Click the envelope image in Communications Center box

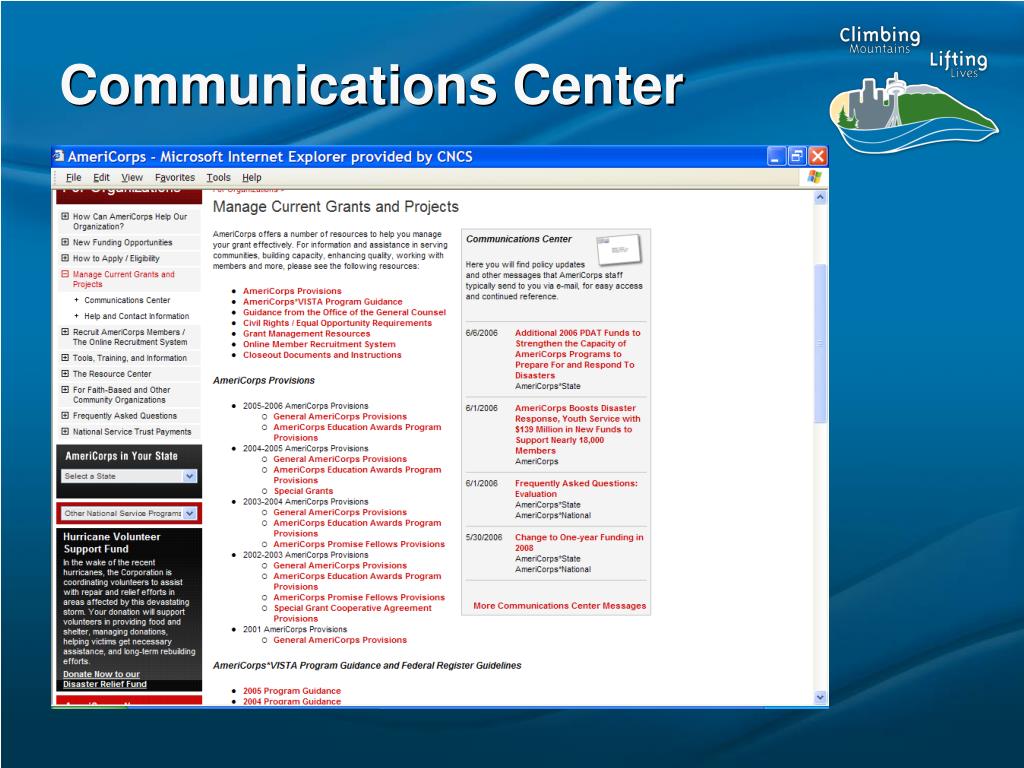coord(619,249)
